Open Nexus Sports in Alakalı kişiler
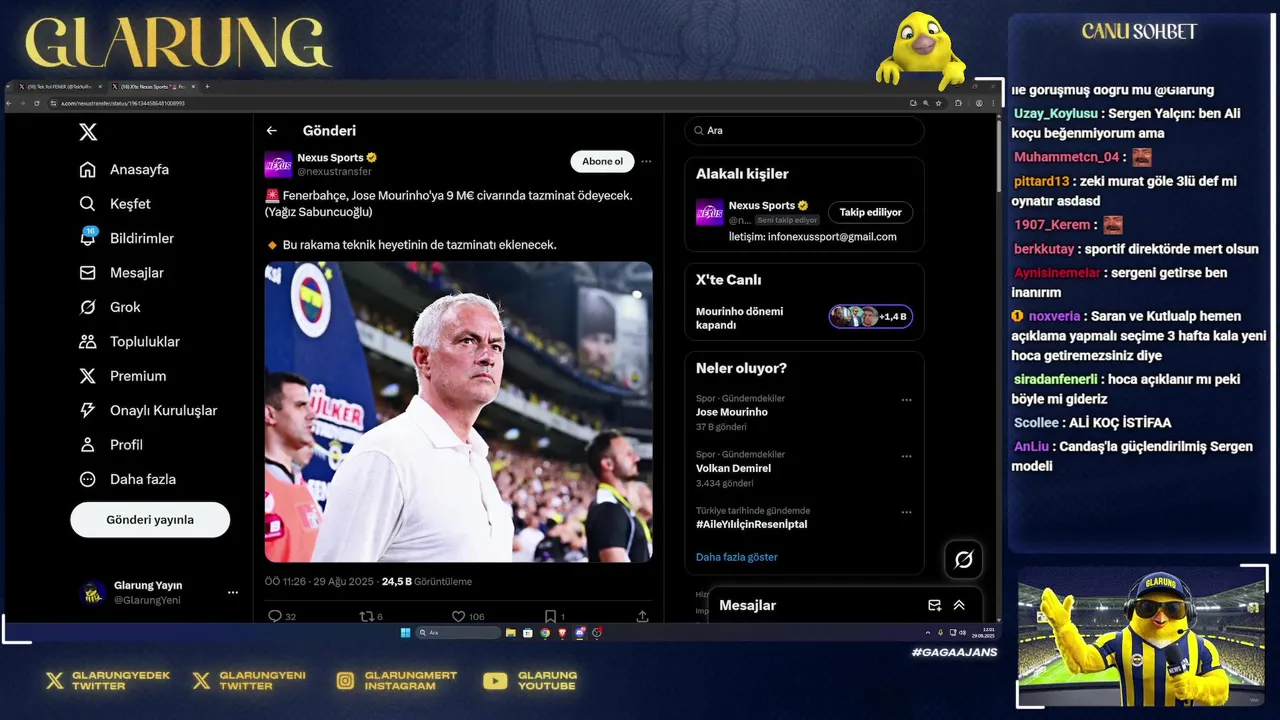Viewport: 1280px width, 720px height. [x=762, y=205]
